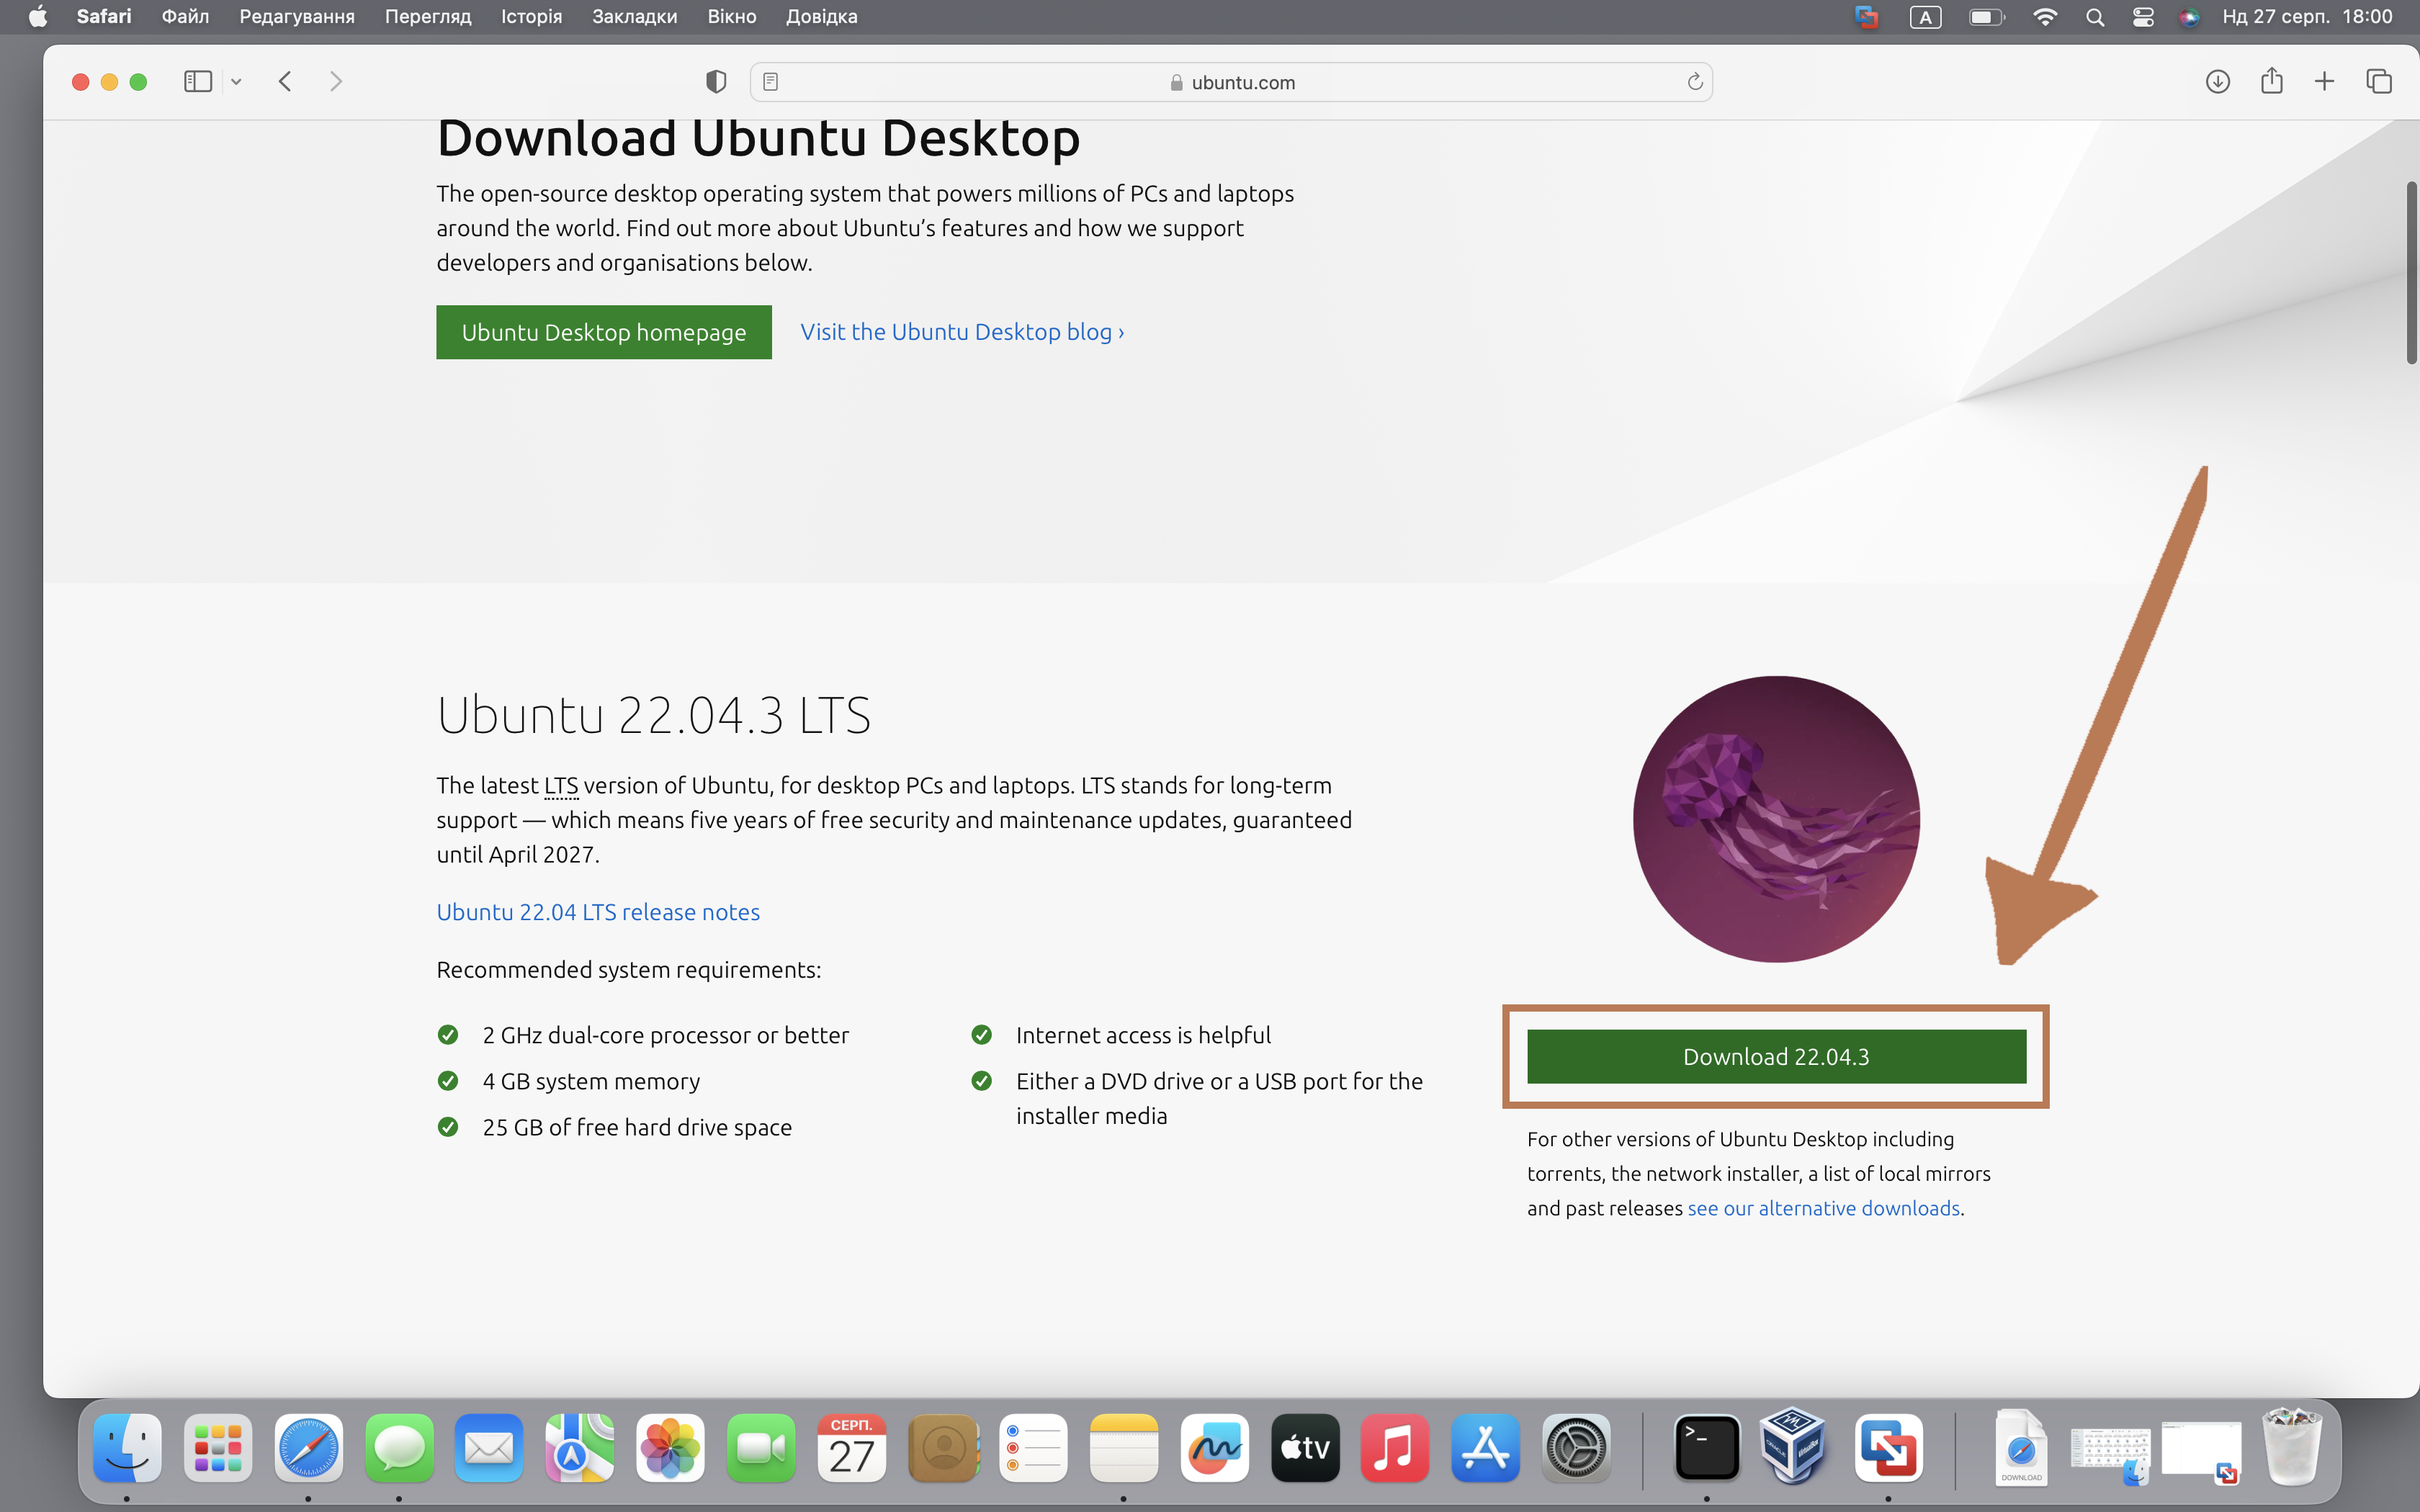
Task: Open Launchpad from the Dock
Action: tap(218, 1447)
